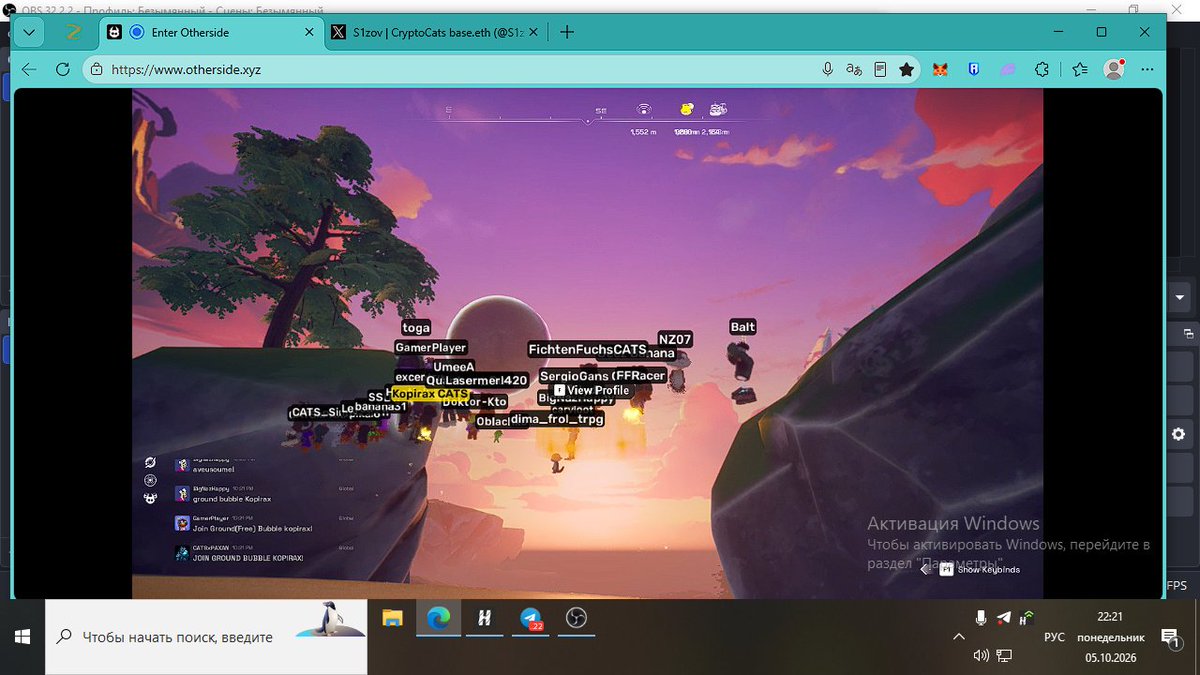
Task: Click the Balt player nametag
Action: click(x=743, y=327)
